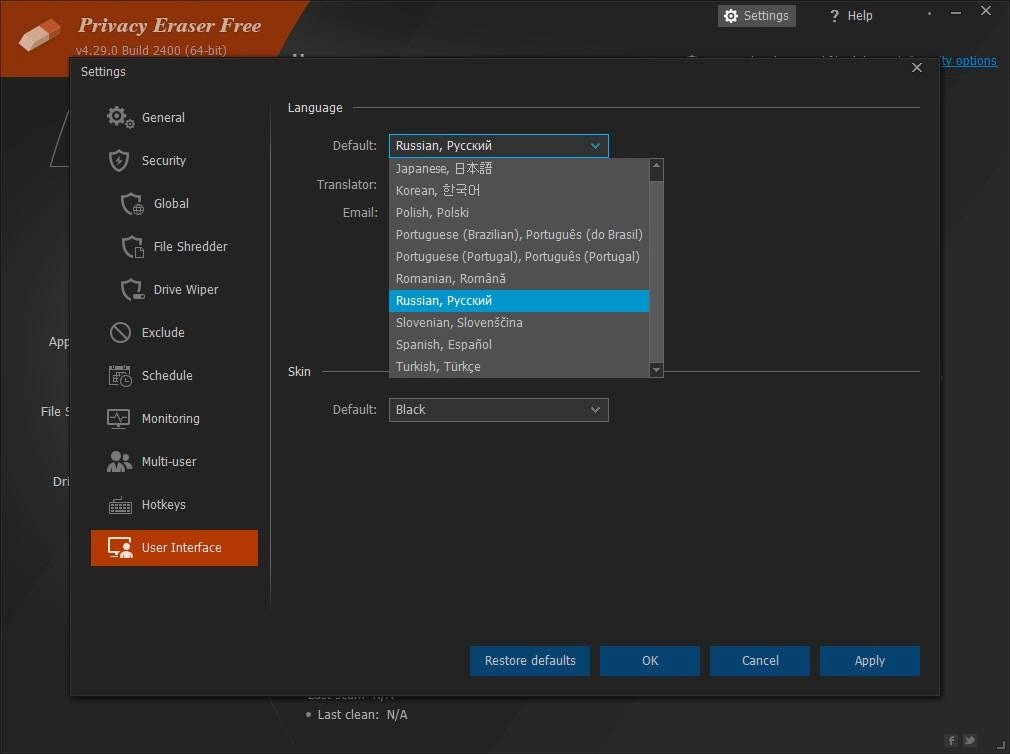Click the File Shredder shield icon
Screen dimensions: 1010x754
coord(132,247)
